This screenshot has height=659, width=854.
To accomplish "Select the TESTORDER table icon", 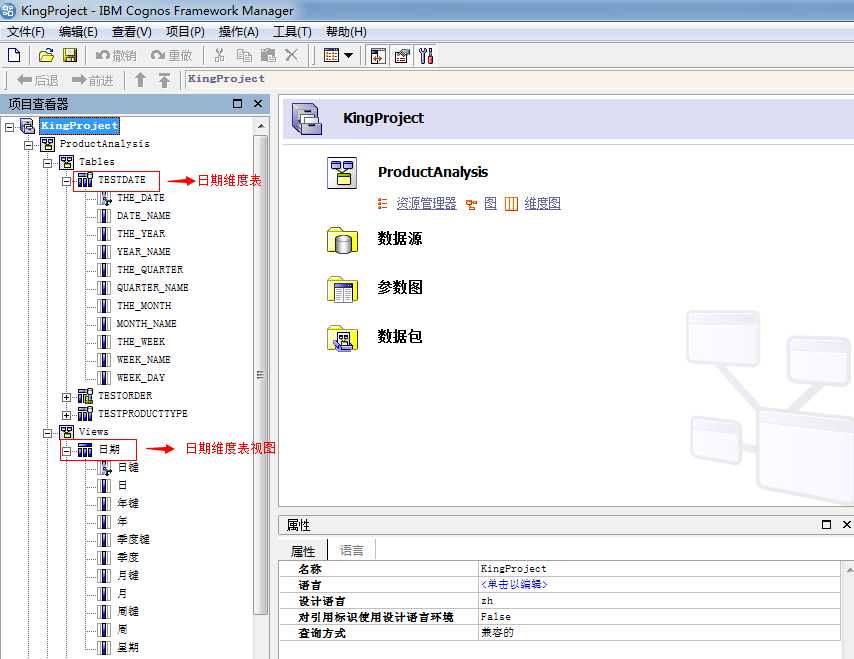I will 85,396.
